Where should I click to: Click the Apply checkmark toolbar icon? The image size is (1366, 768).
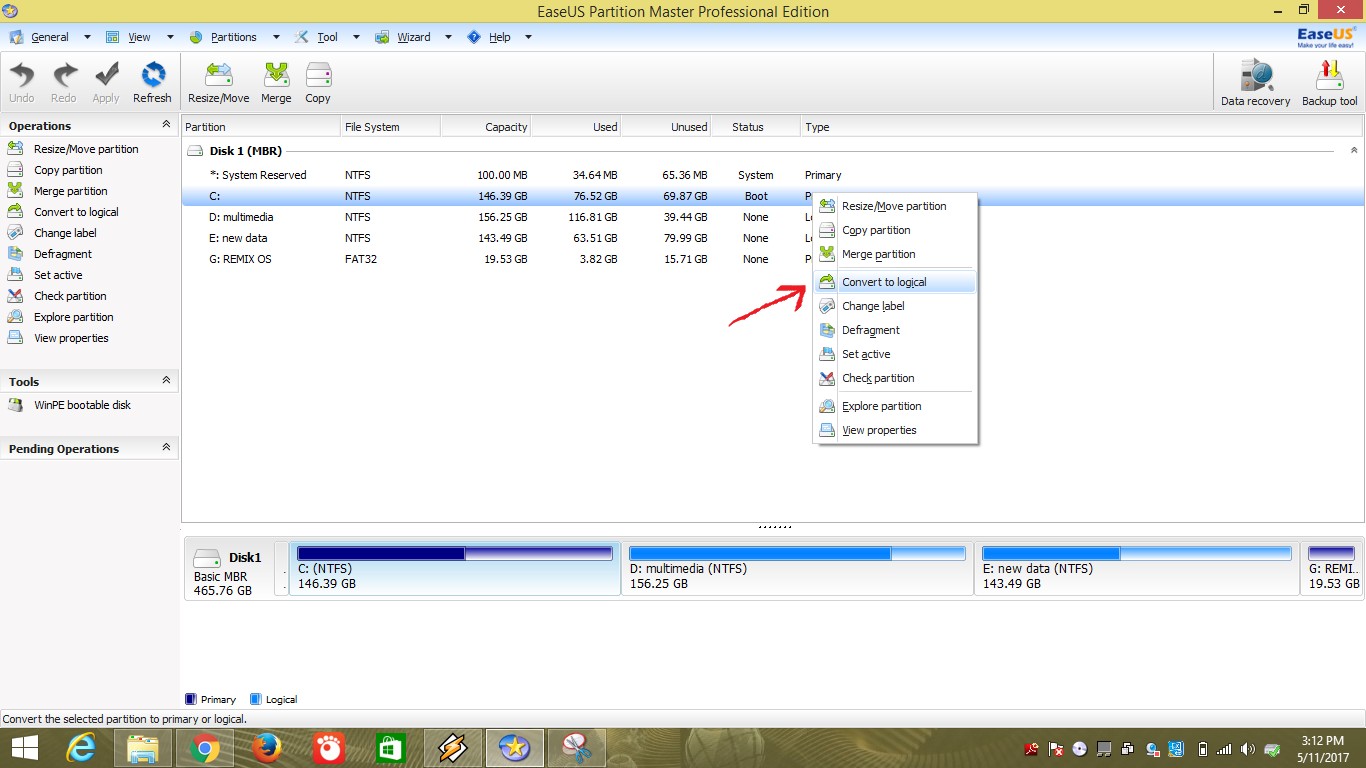[x=106, y=83]
